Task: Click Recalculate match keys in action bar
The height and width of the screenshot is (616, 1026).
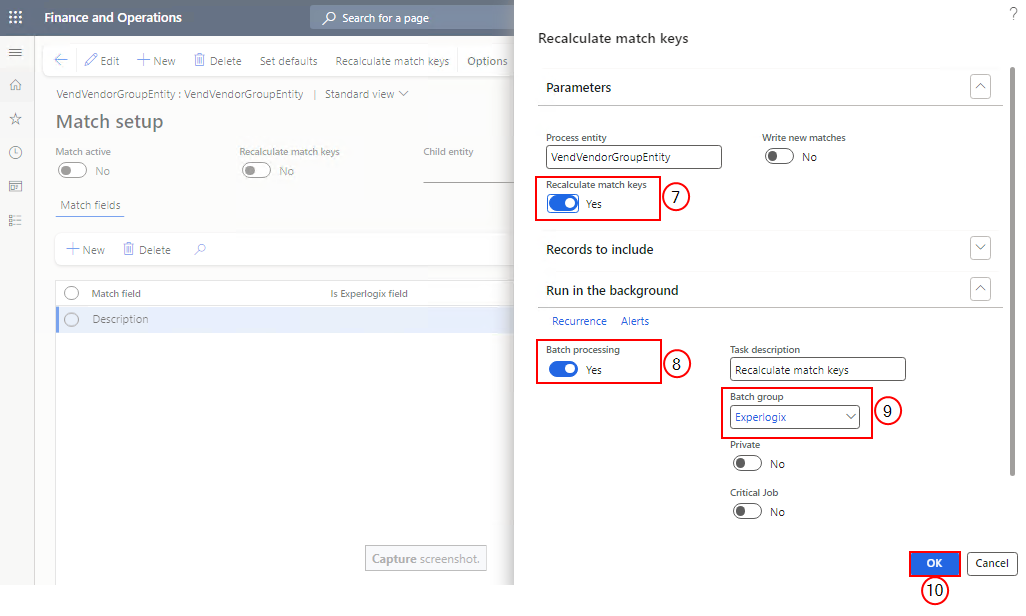Action: point(393,61)
